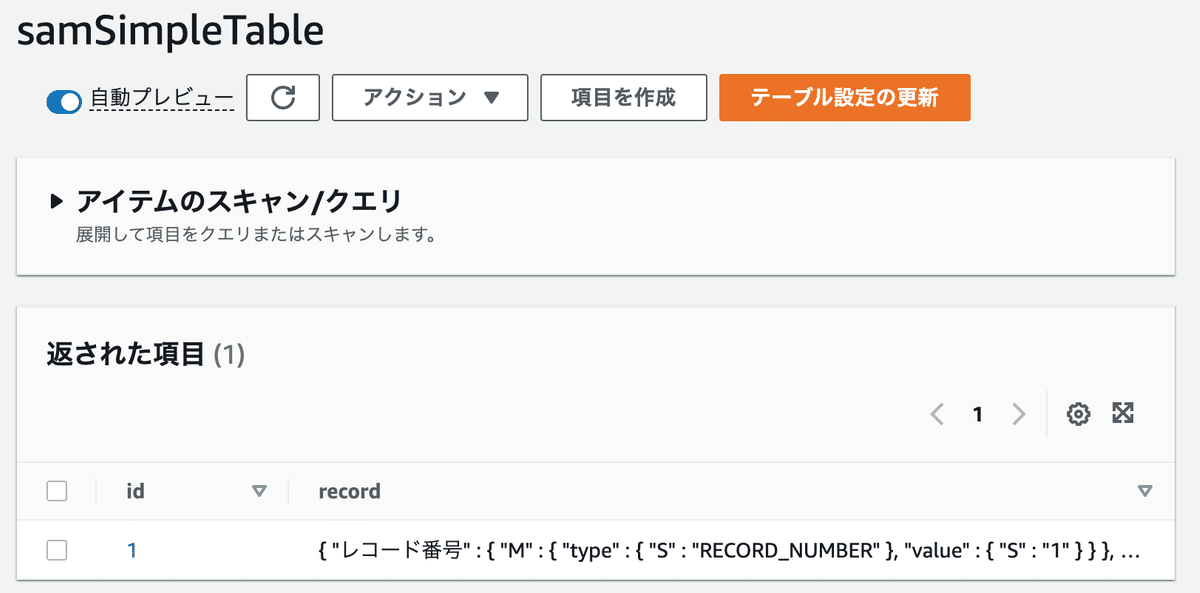
Task: Click the disclosure triangle next to アイテムのスキャン/クエリ
Action: [57, 199]
